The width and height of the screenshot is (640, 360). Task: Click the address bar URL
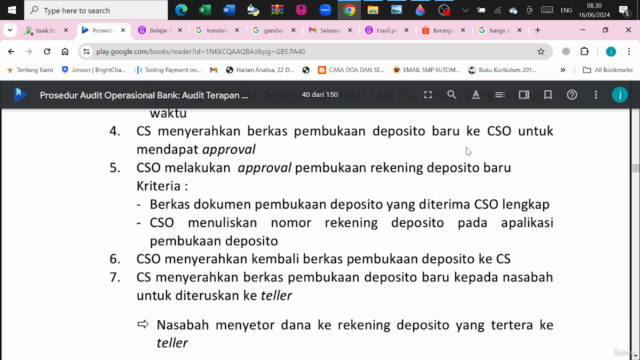point(200,51)
